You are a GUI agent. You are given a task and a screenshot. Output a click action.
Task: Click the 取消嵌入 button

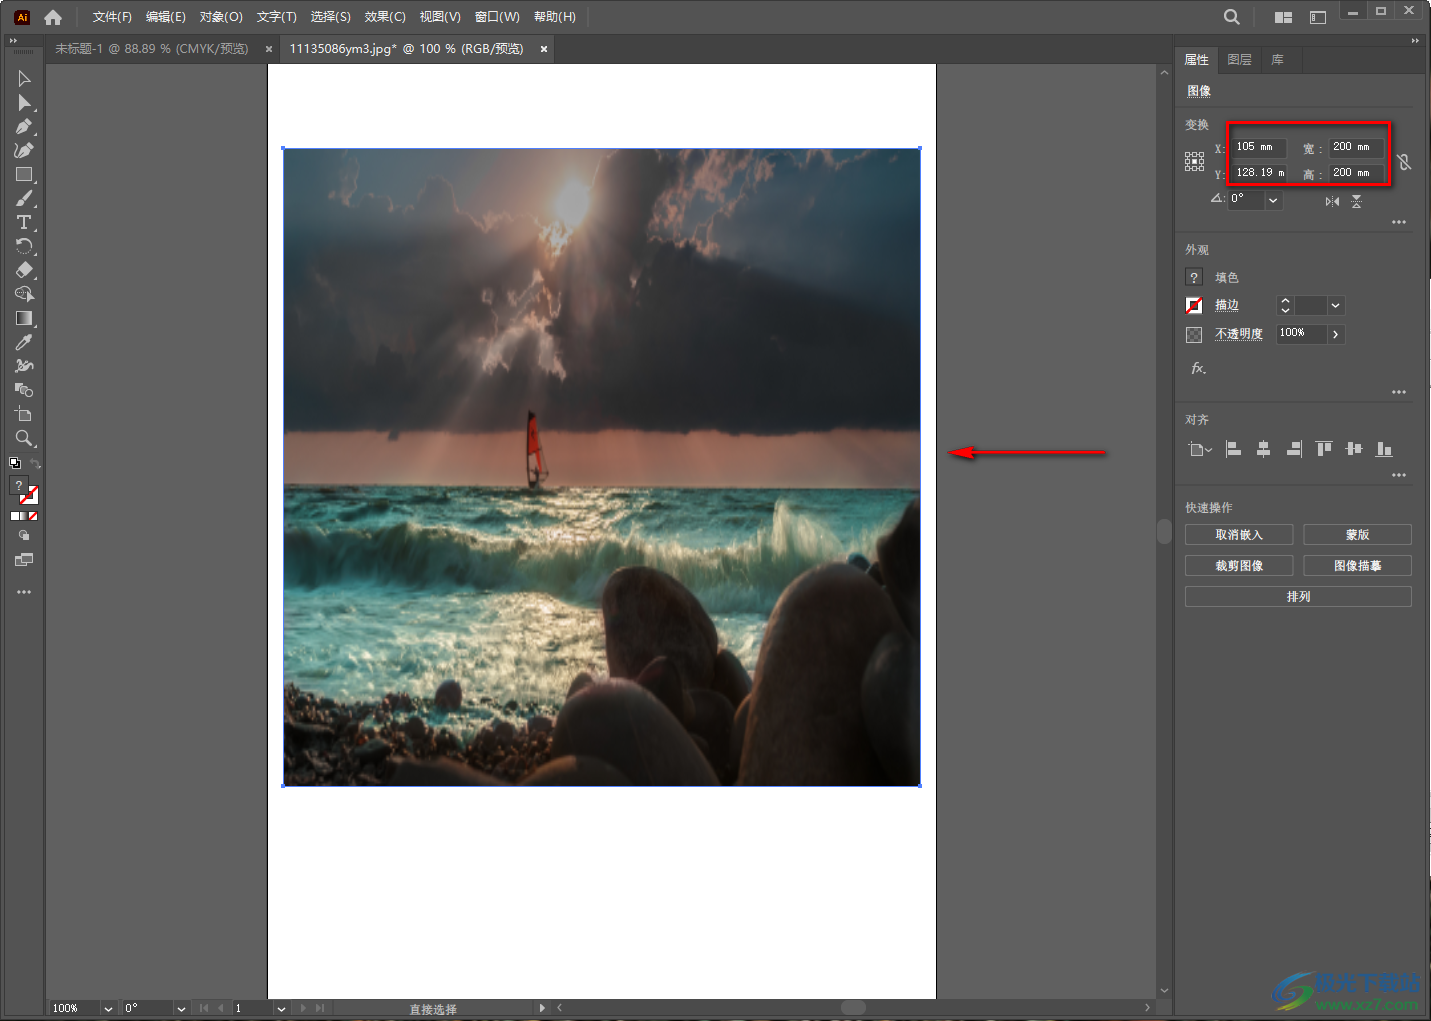pyautogui.click(x=1239, y=535)
